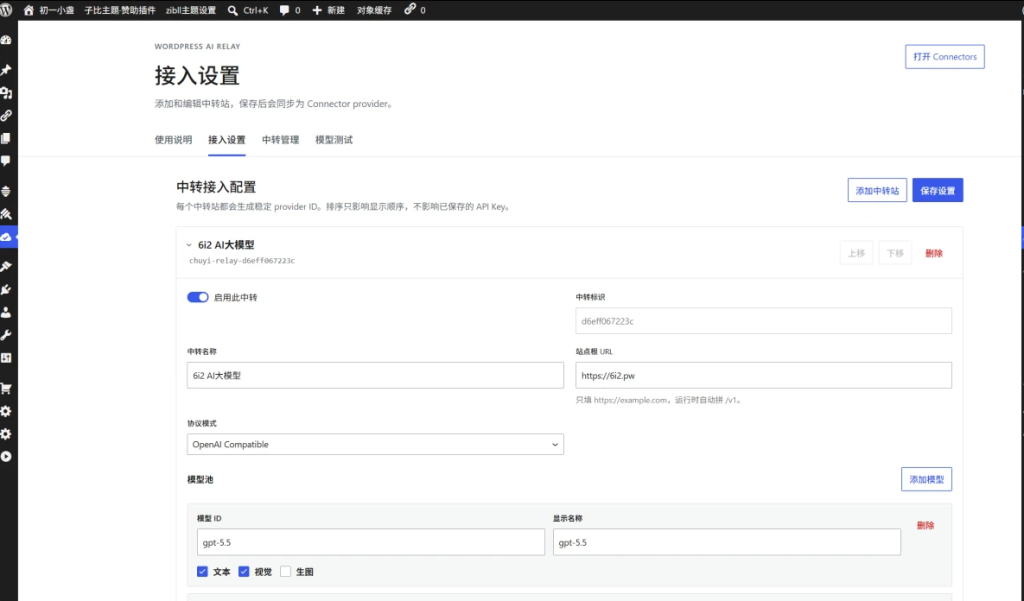
Task: Open the 协议模式 OpenAI Compatible dropdown
Action: click(375, 444)
